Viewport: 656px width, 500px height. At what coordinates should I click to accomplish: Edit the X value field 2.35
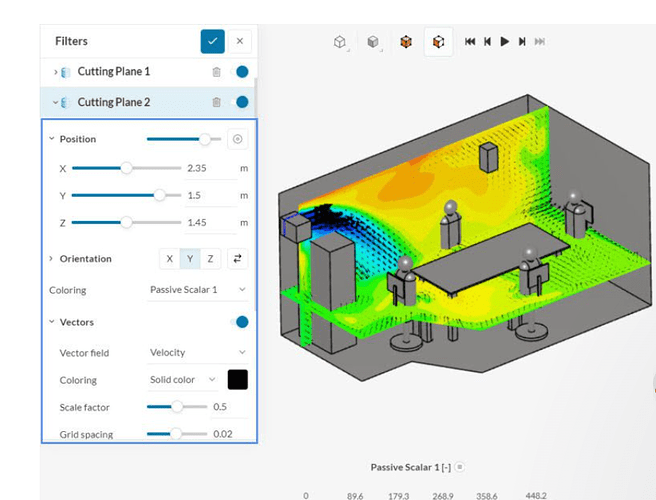[211, 168]
